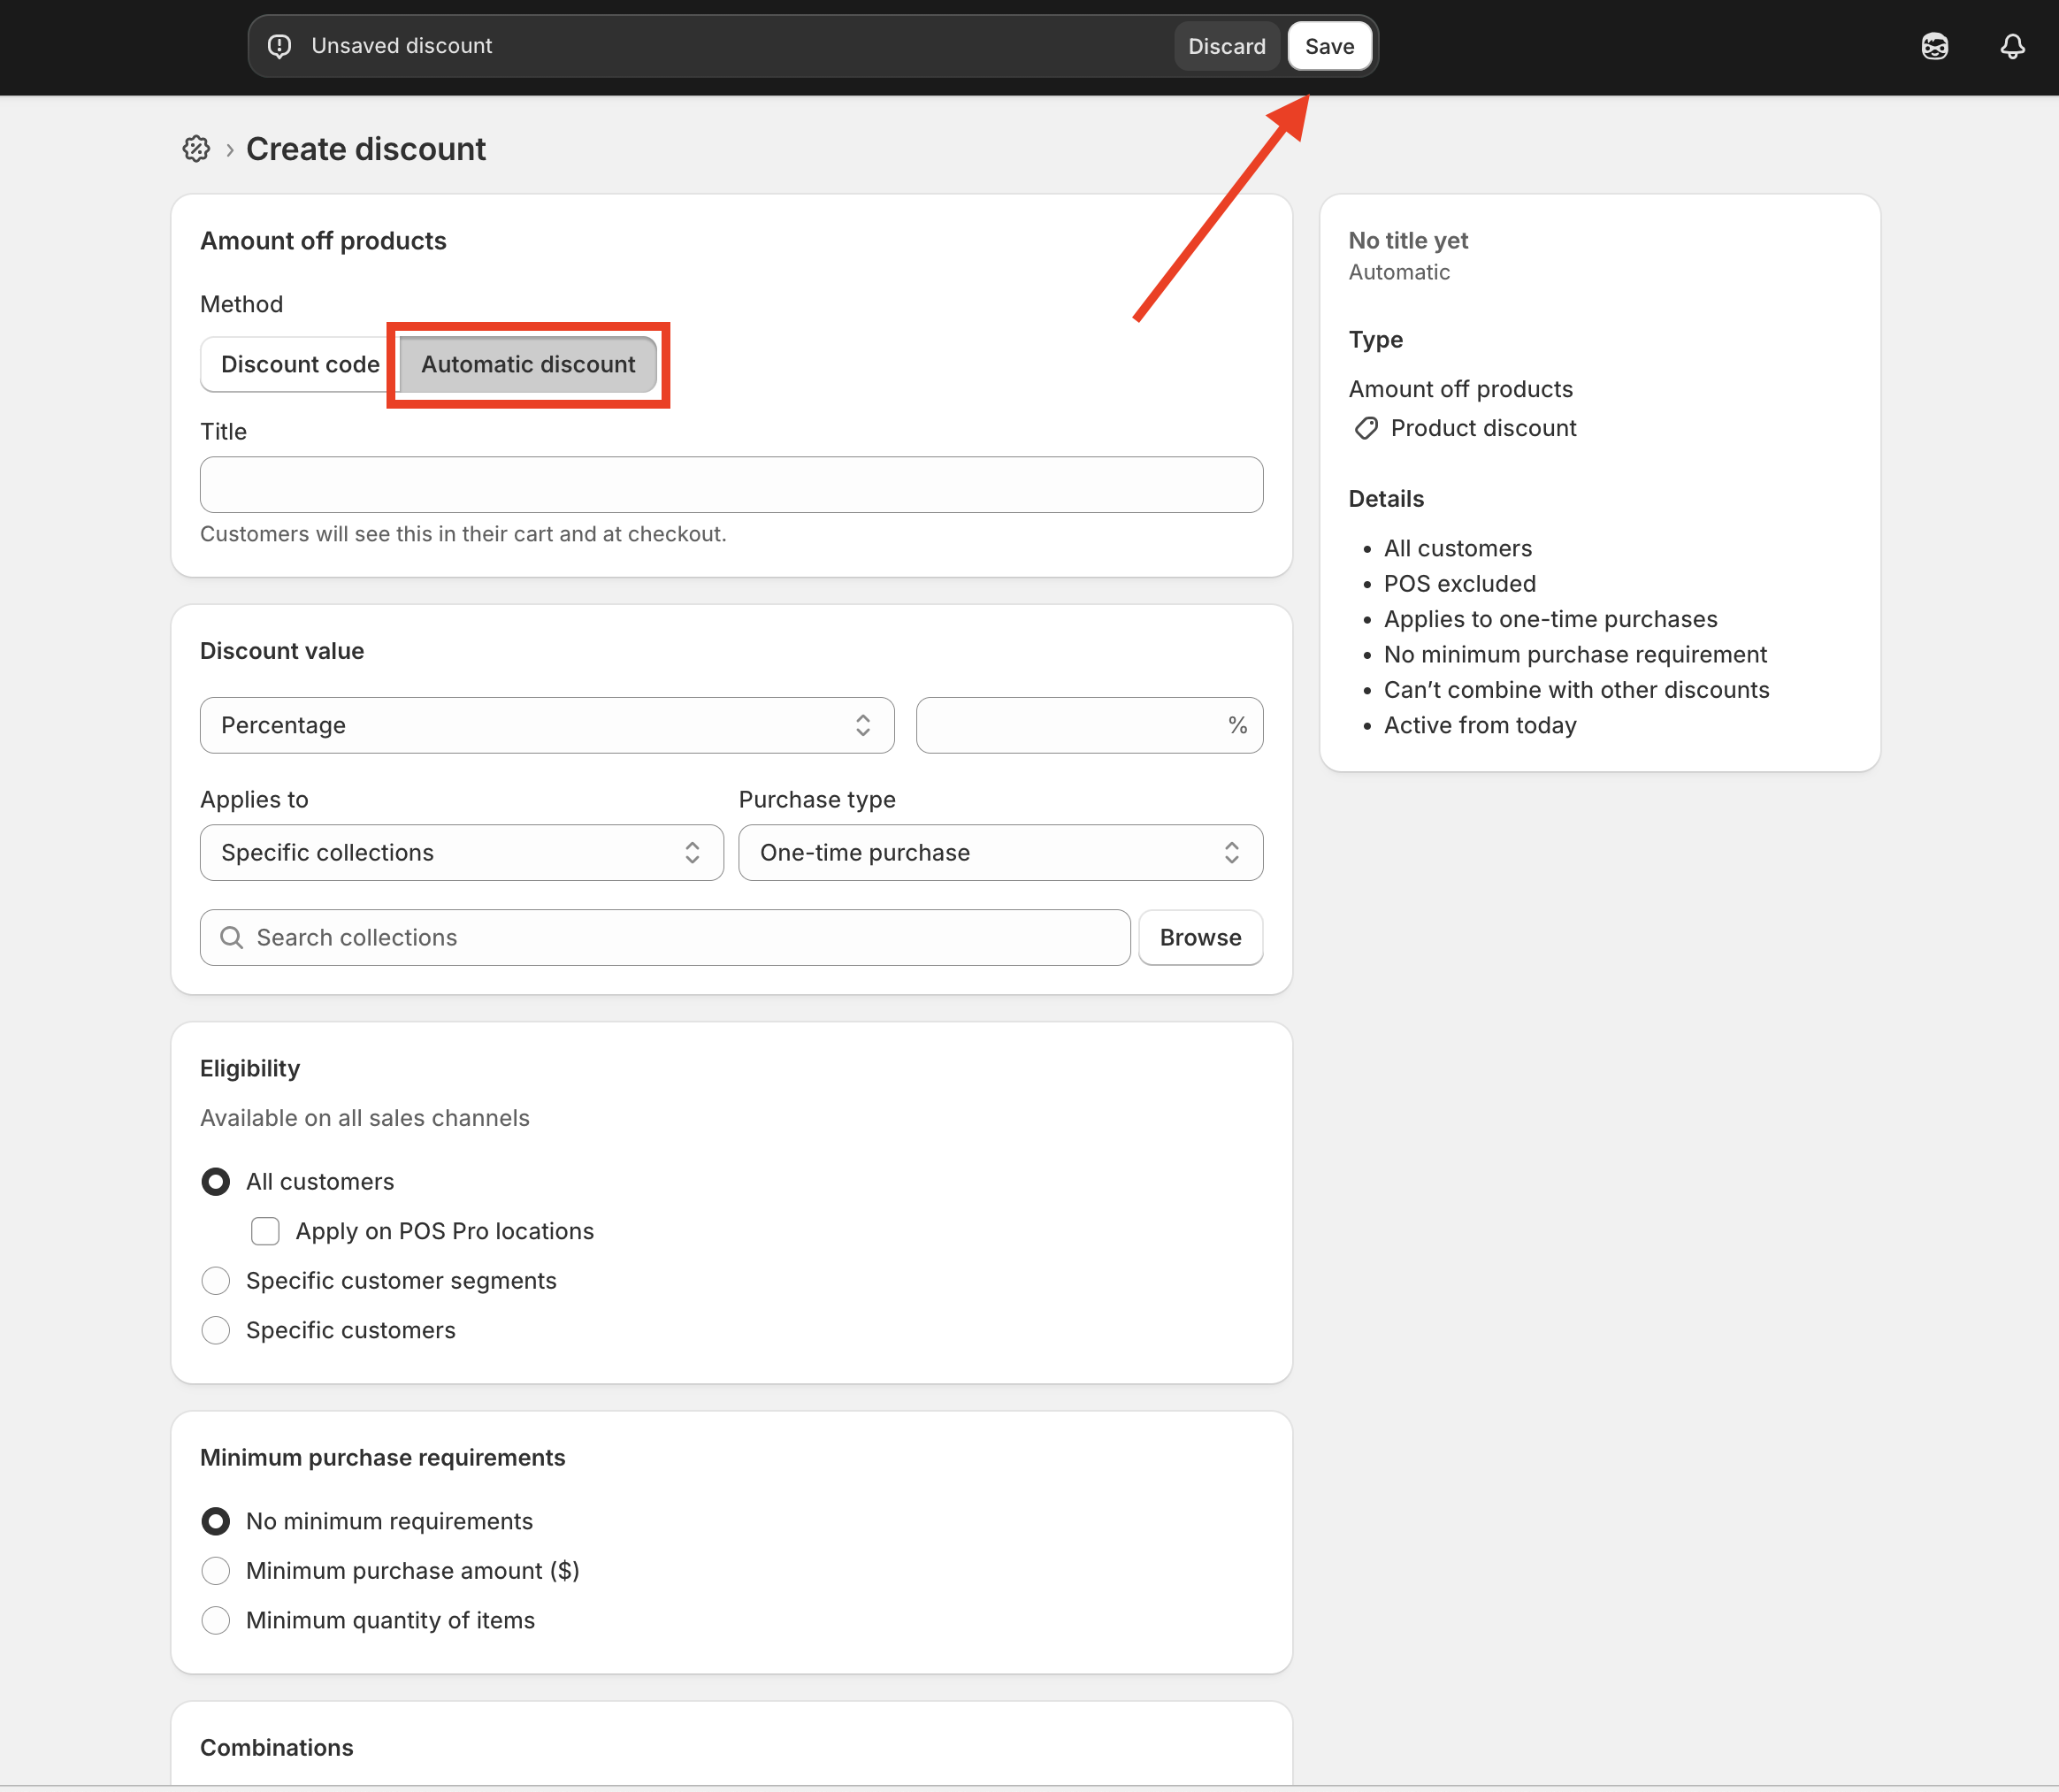Screen dimensions: 2059x1792
Task: Expand the Specific collections dropdown
Action: tap(461, 852)
